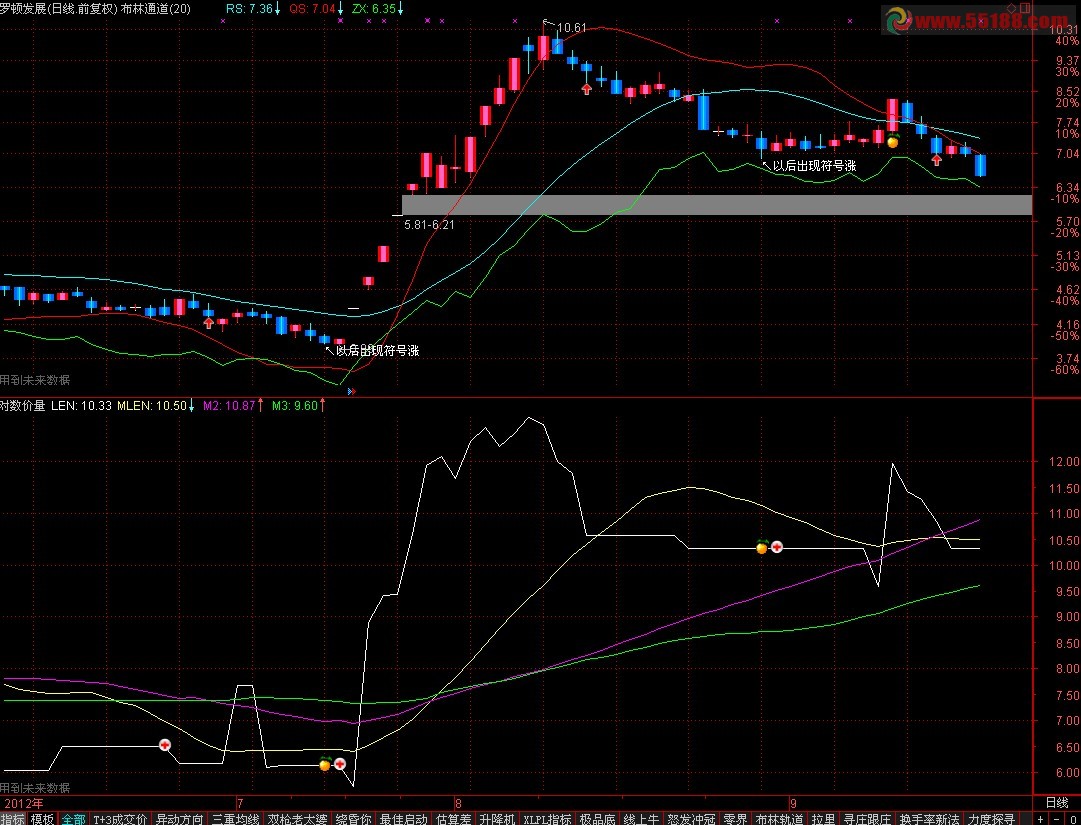
Task: Open the T+3成交价 indicator tab
Action: click(x=120, y=819)
